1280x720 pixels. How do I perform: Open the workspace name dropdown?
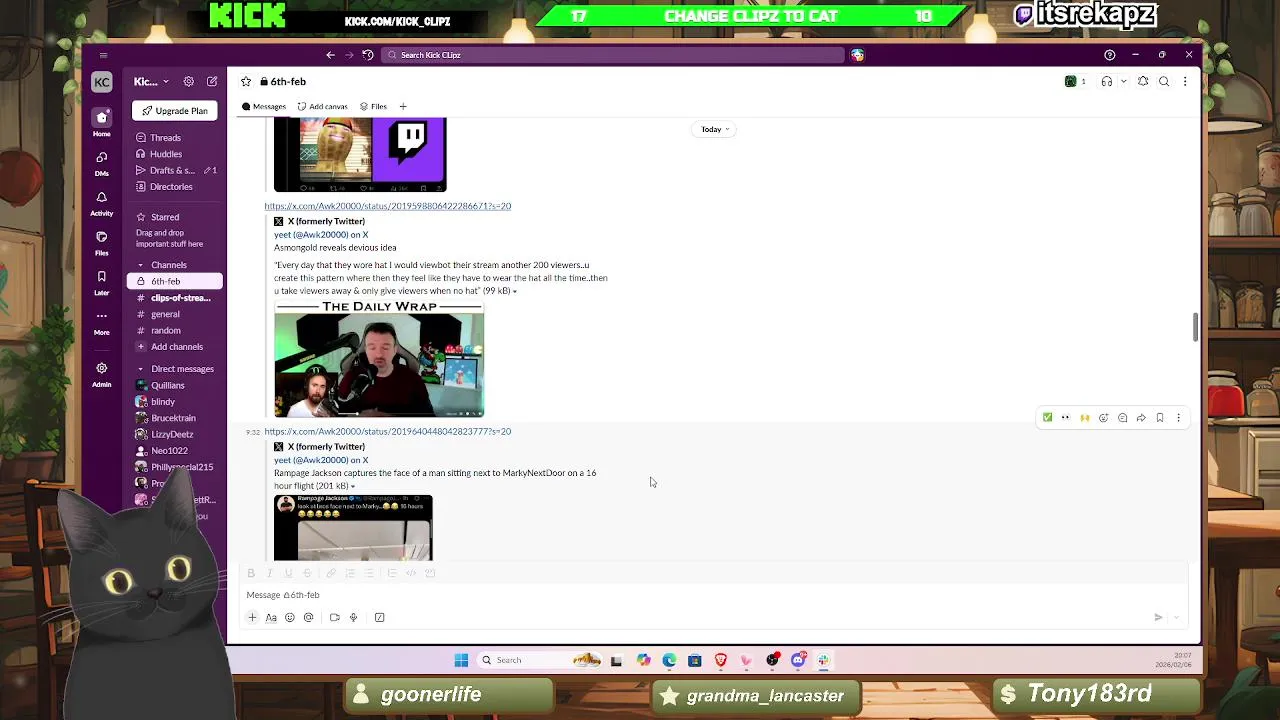pos(151,81)
